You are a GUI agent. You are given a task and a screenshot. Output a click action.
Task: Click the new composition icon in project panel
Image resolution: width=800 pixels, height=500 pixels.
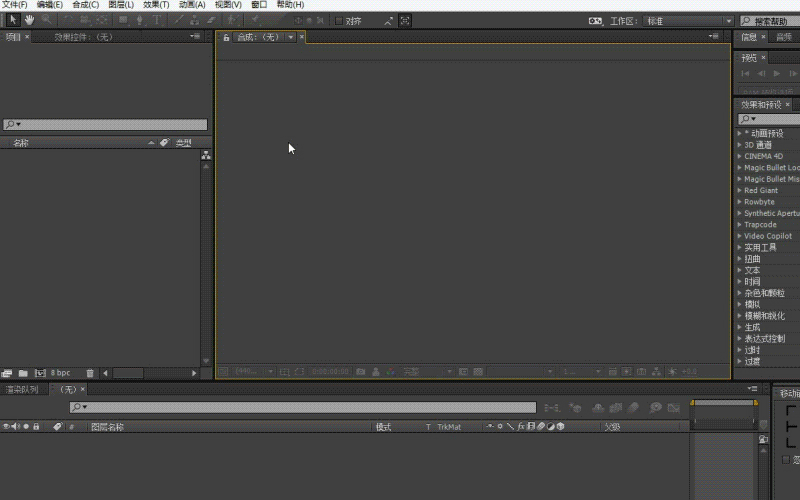40,373
